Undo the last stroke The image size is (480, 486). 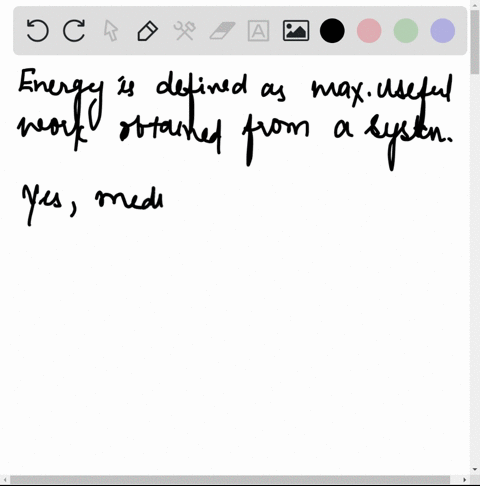coord(37,31)
